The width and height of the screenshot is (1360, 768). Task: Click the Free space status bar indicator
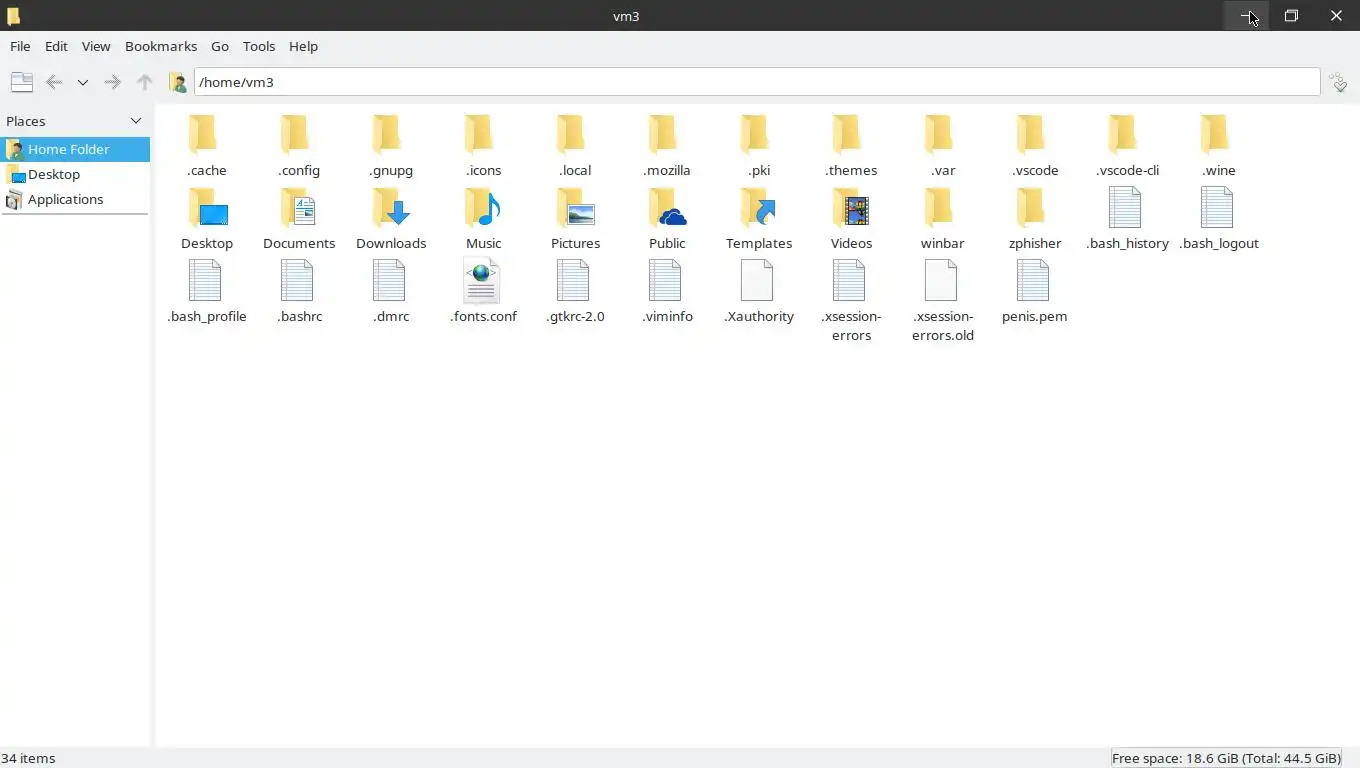pos(1226,758)
